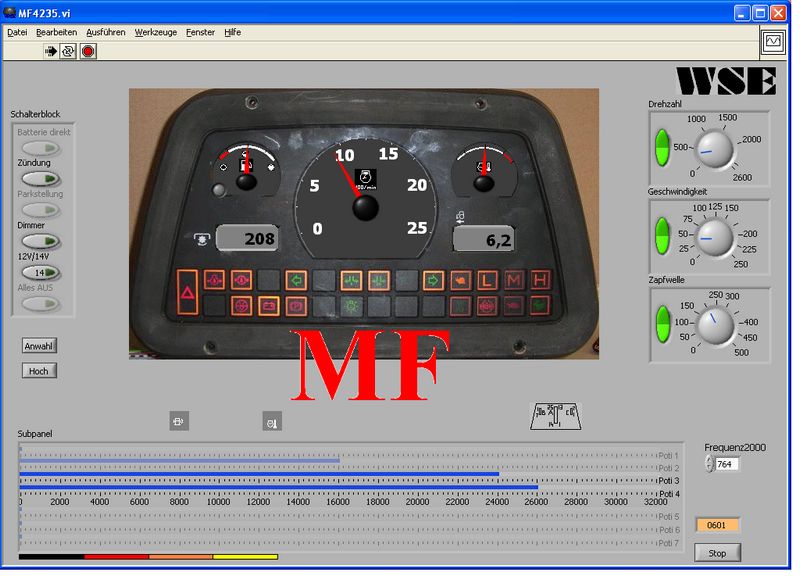
Task: Click the green right turn arrow indicator
Action: point(433,280)
